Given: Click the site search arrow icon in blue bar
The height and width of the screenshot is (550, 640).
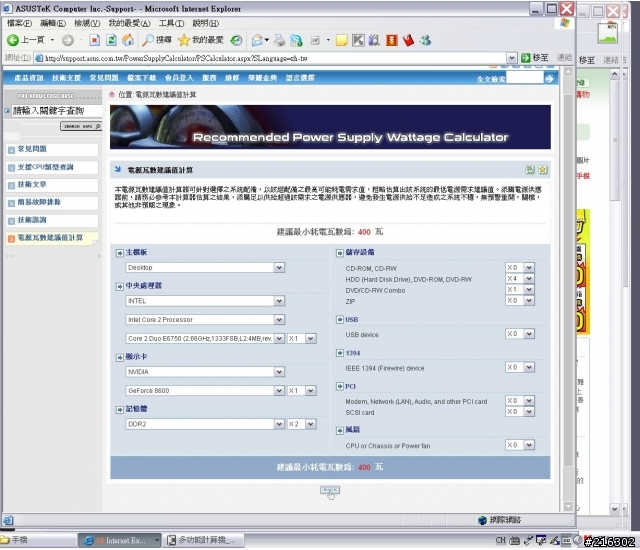Looking at the screenshot, I should 549,78.
